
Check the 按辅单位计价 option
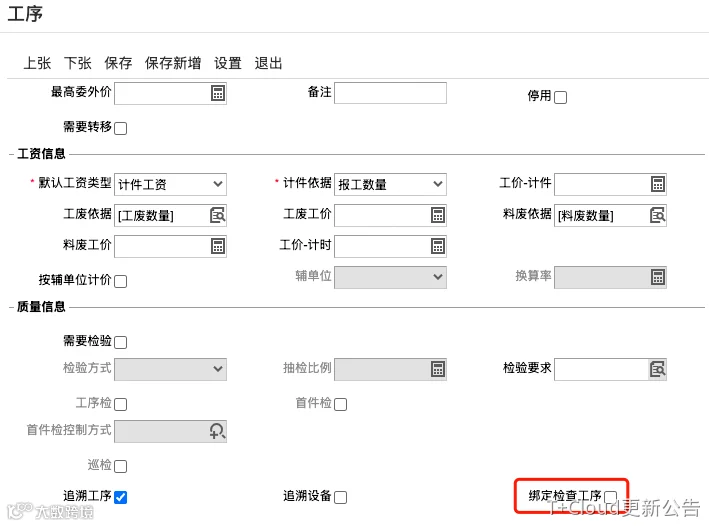[120, 281]
